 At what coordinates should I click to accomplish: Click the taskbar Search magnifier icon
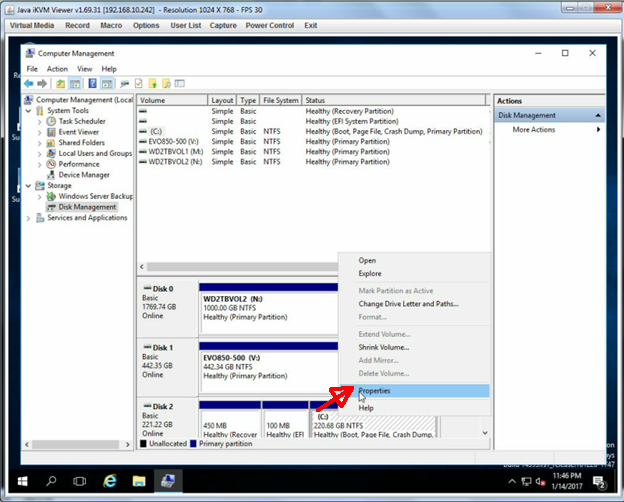pyautogui.click(x=51, y=481)
